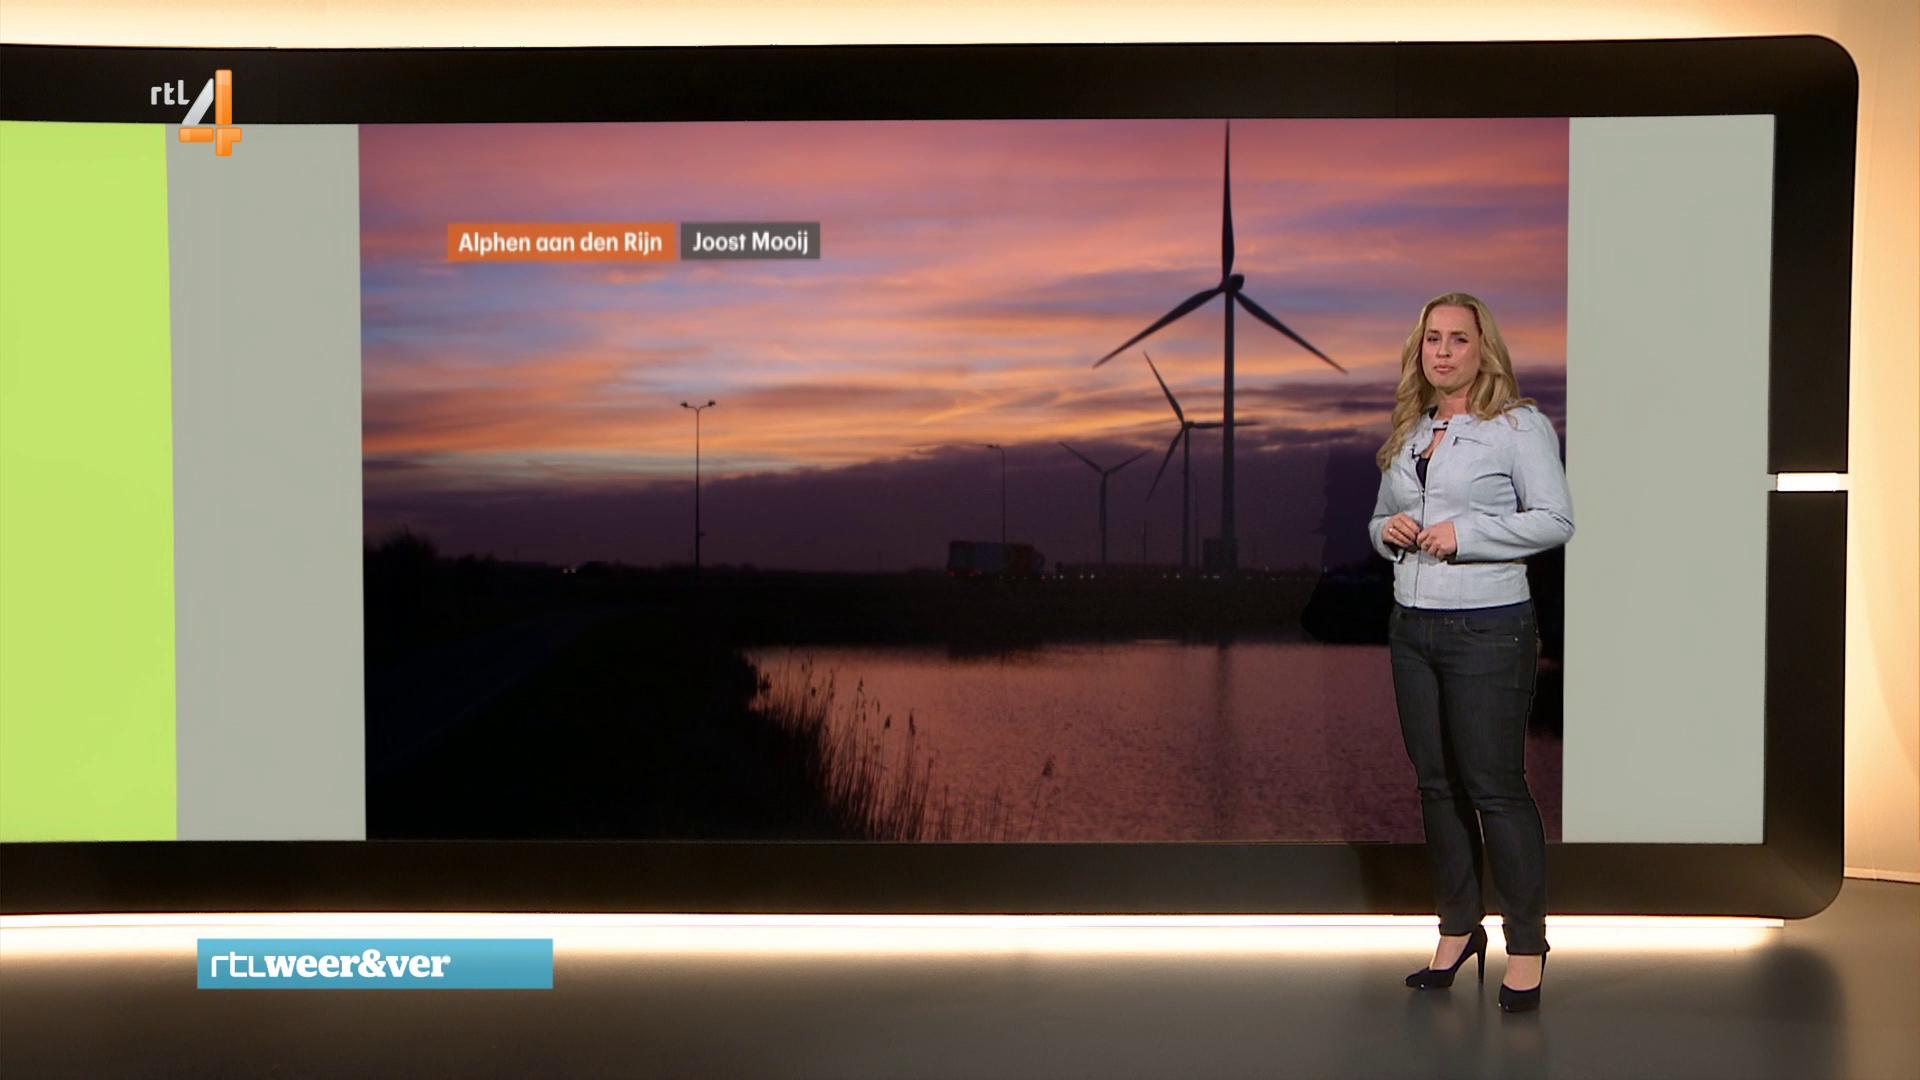The width and height of the screenshot is (1920, 1080).
Task: Click the glowing light strip on the screen edge
Action: [x=1810, y=482]
